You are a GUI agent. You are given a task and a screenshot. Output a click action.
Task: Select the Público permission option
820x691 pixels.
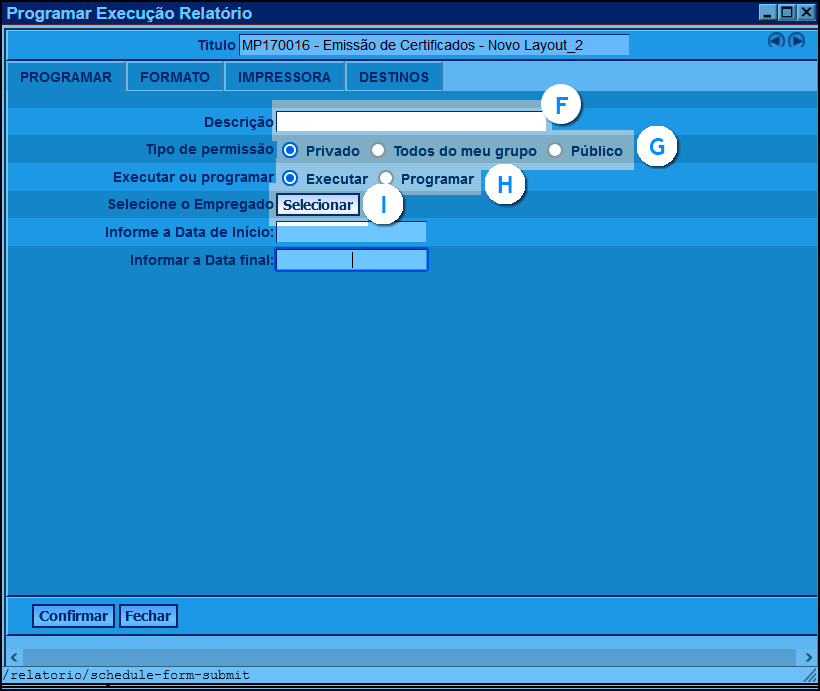click(x=555, y=151)
